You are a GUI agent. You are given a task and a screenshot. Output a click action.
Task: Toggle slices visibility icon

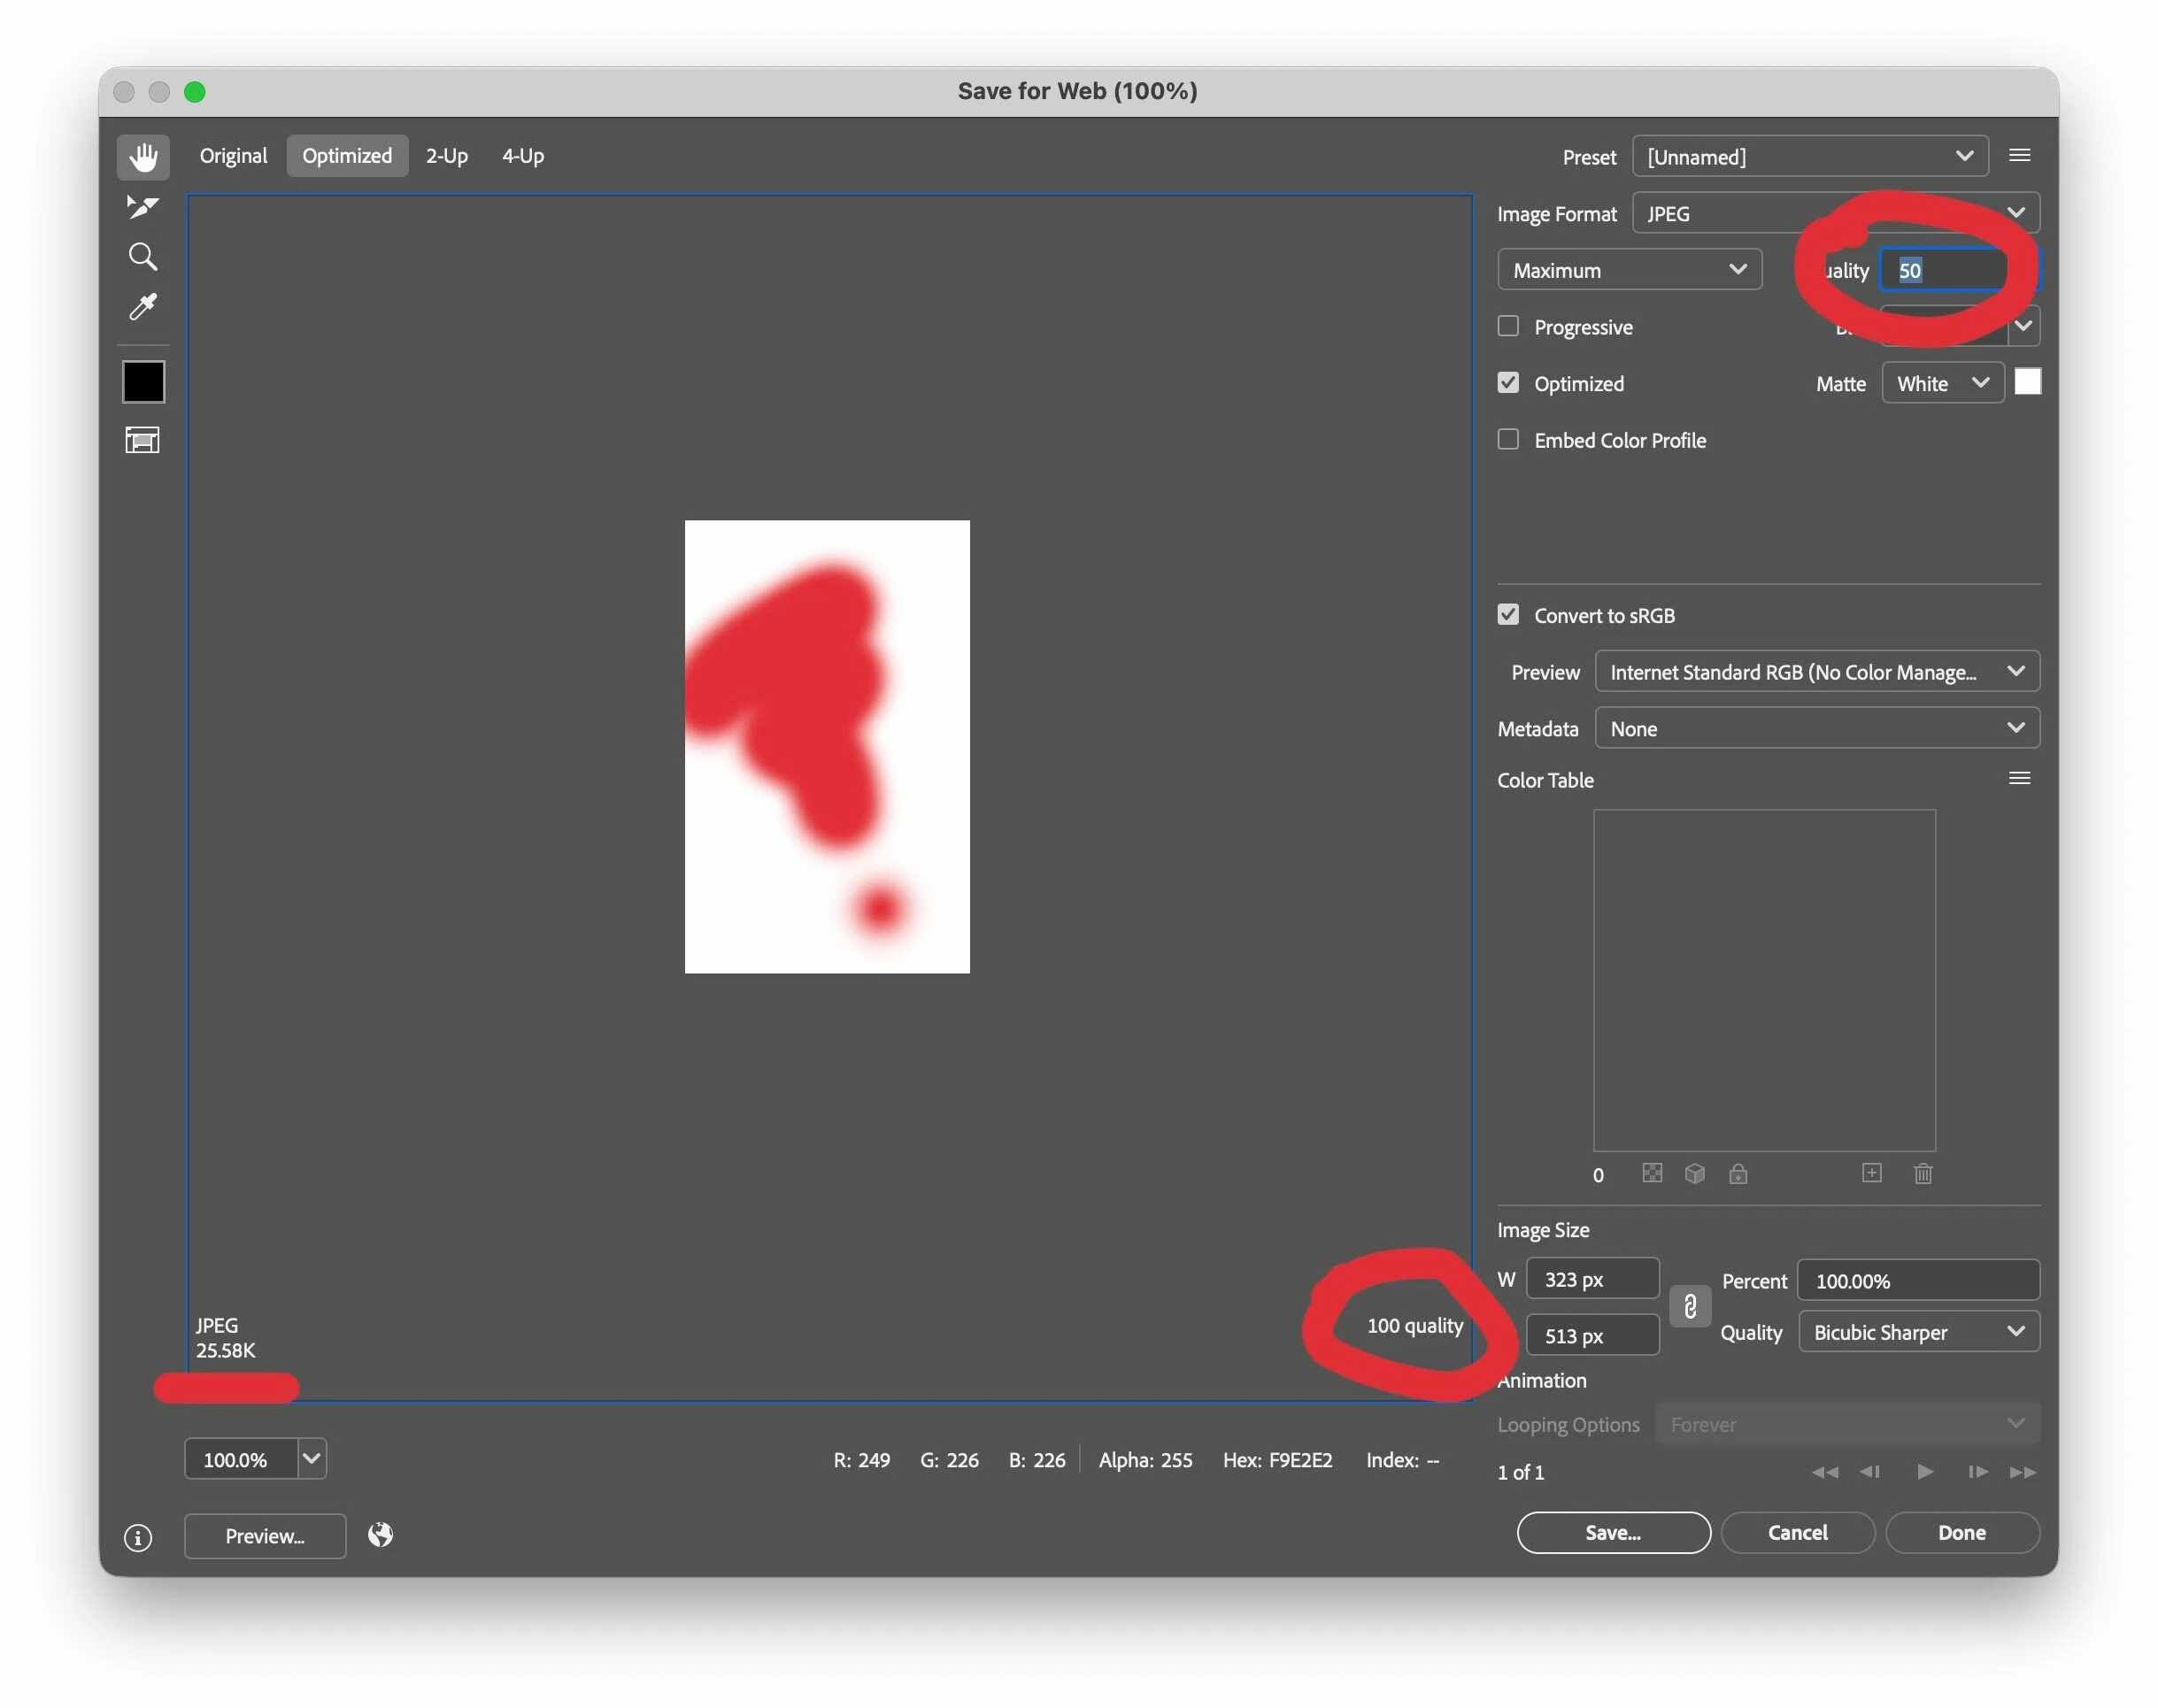pos(143,440)
